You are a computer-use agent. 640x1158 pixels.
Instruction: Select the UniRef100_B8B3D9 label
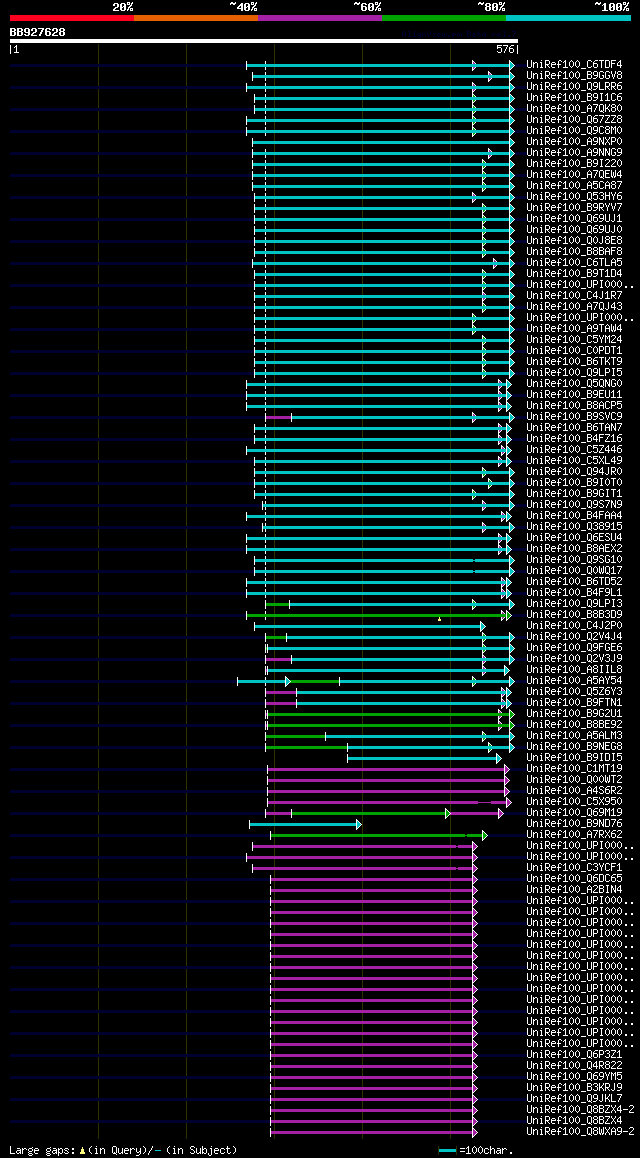(x=574, y=614)
